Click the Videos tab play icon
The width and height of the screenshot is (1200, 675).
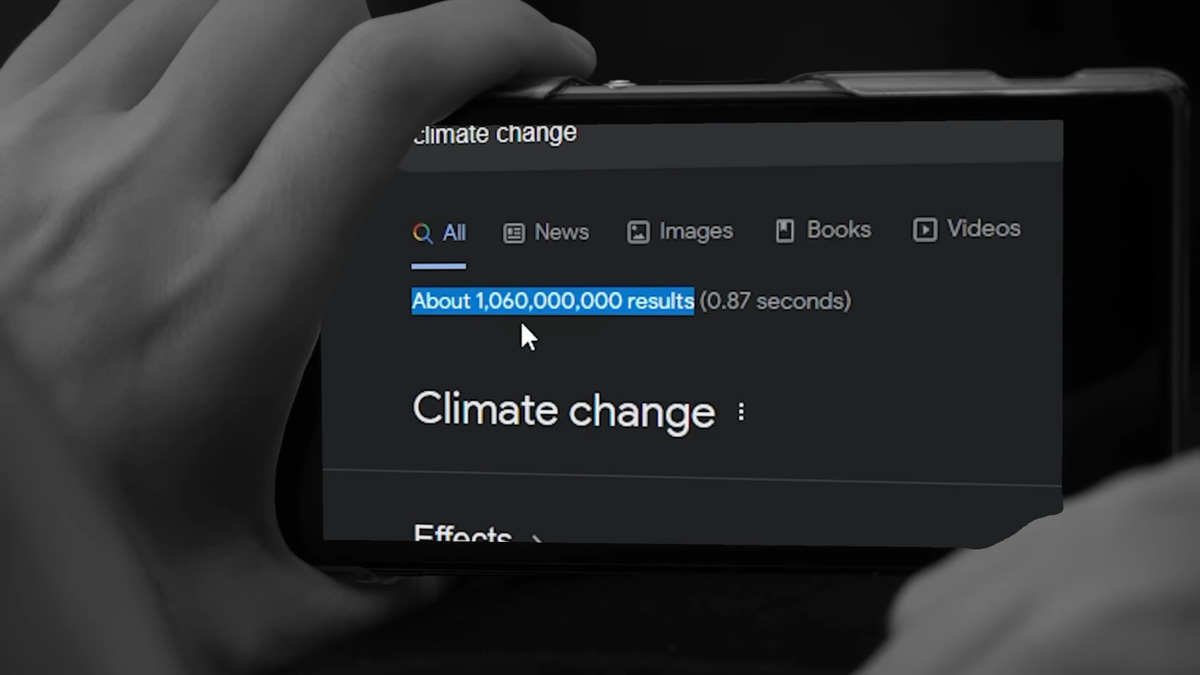click(925, 230)
